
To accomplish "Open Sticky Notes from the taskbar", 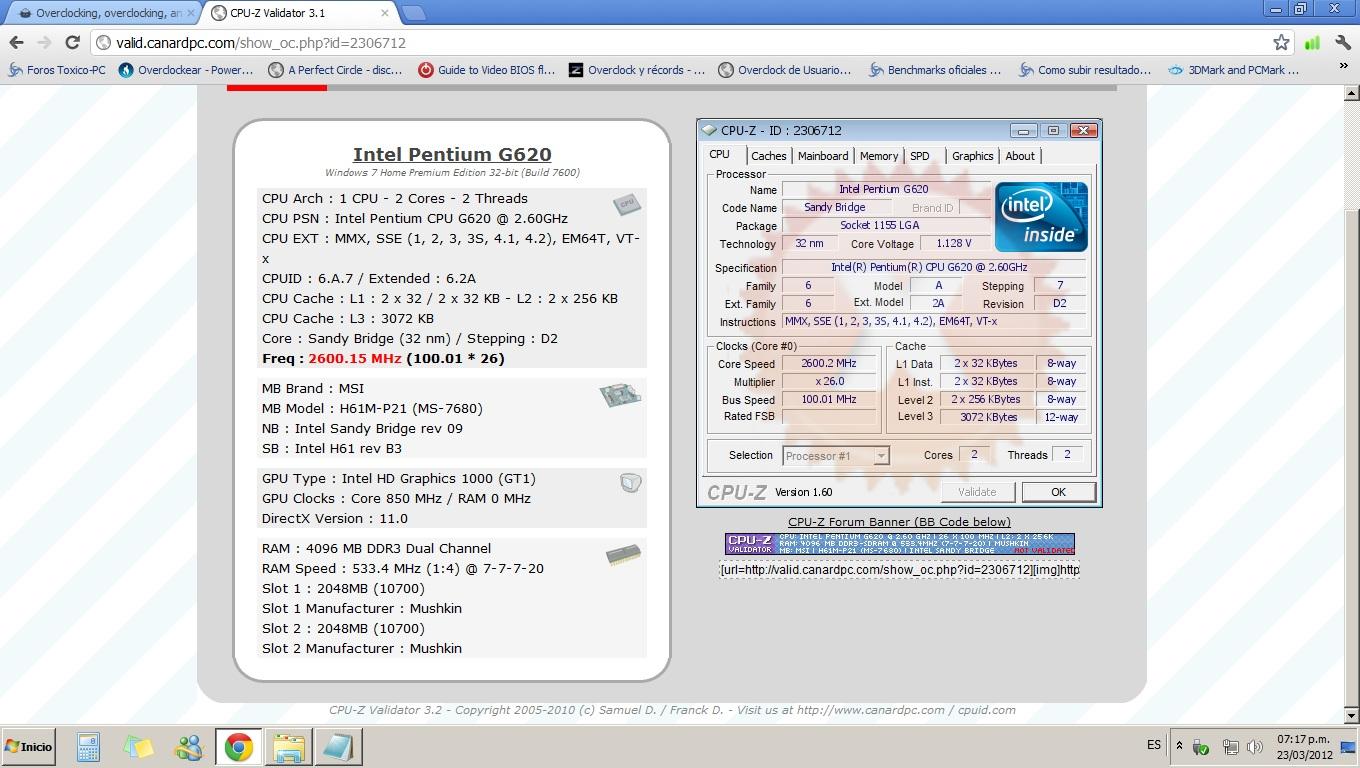I will click(x=138, y=747).
